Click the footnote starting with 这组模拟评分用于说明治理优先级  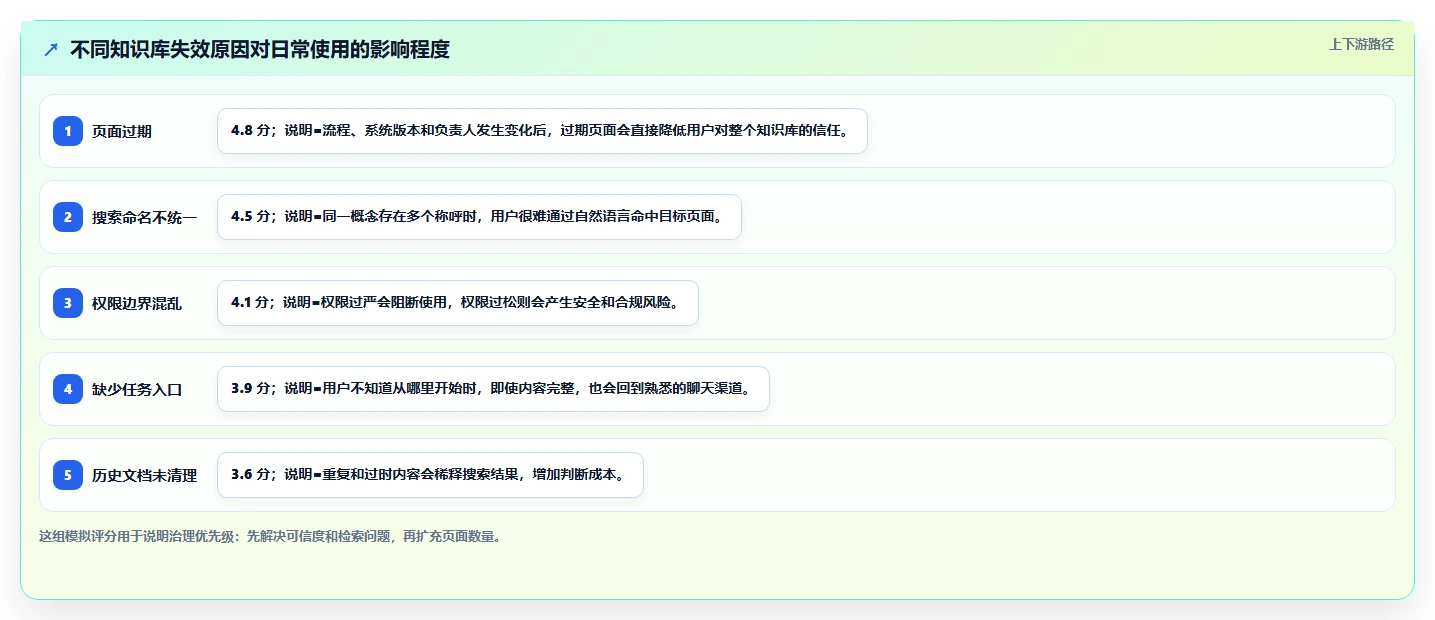click(x=270, y=536)
